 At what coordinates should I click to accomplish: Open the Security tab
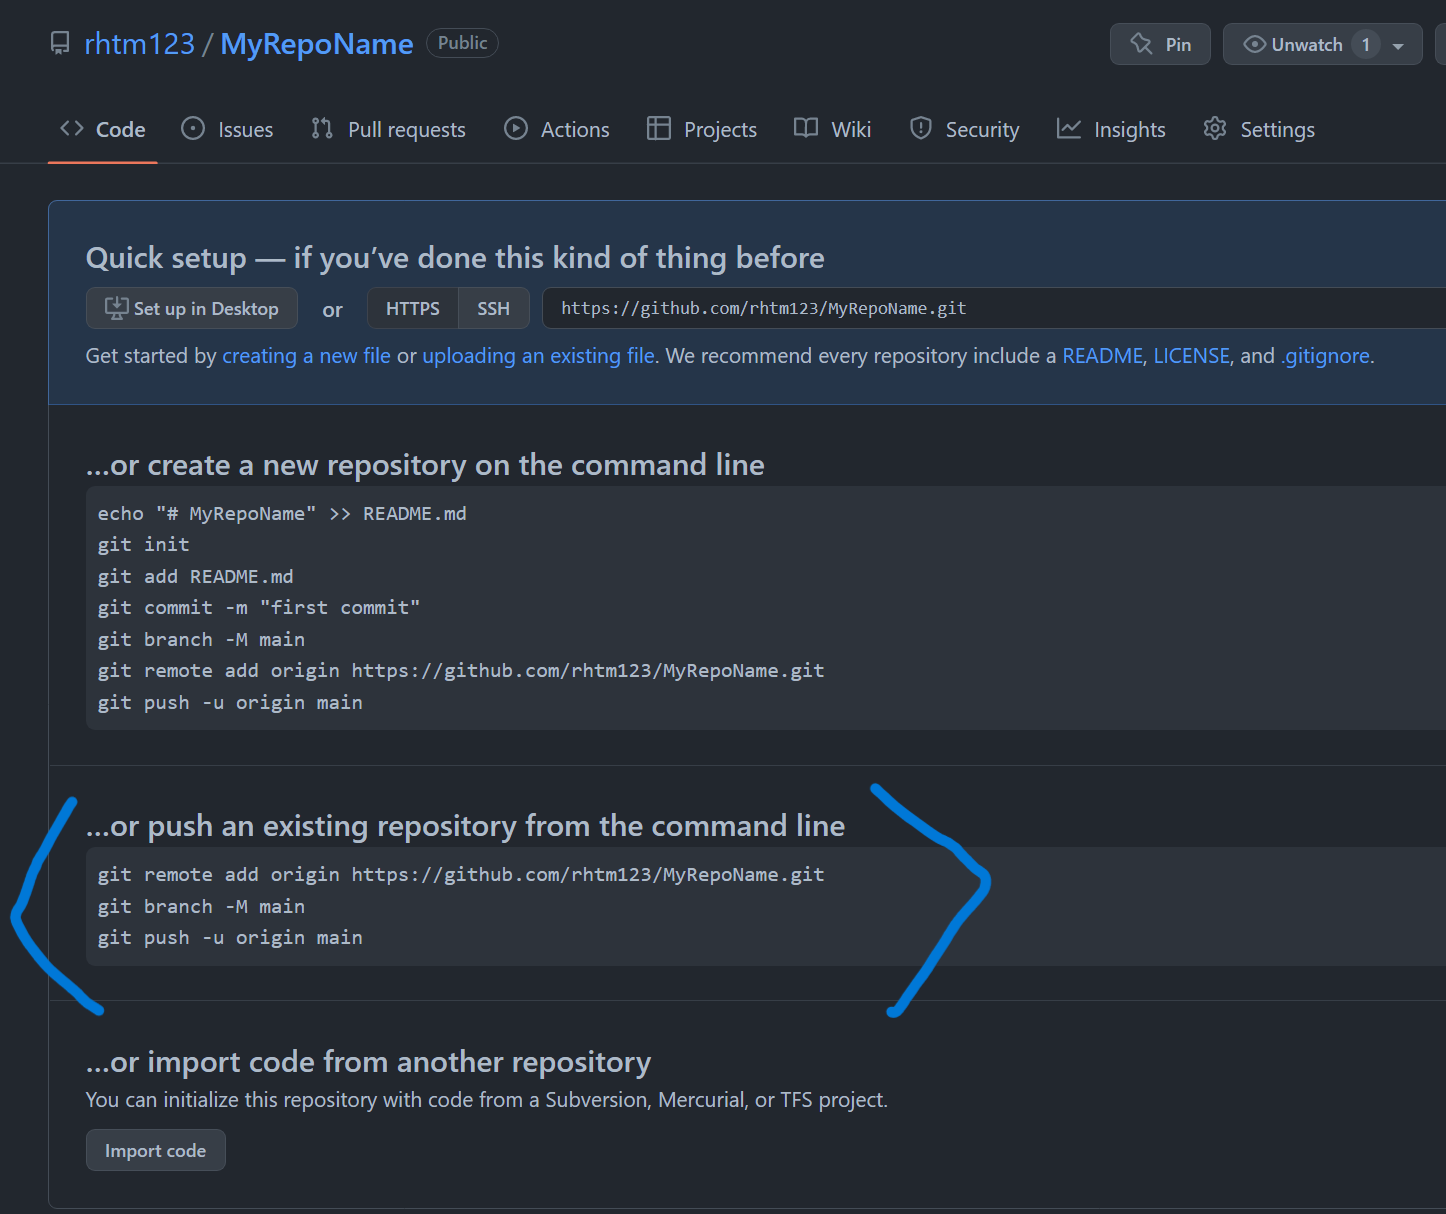coord(965,130)
